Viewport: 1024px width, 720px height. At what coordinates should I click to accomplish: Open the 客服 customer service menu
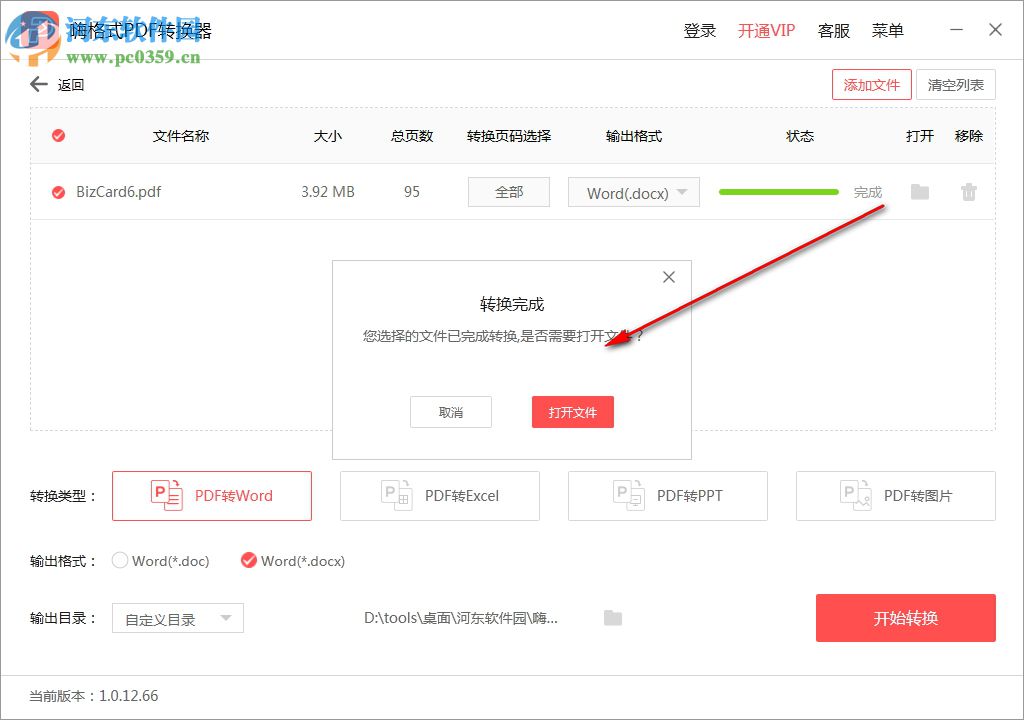tap(834, 30)
